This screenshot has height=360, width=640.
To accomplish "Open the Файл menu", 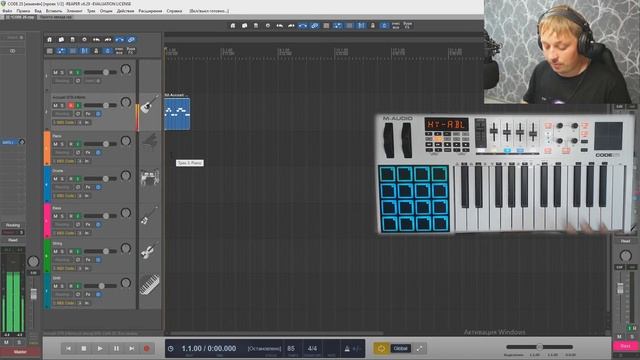I will [x=7, y=11].
